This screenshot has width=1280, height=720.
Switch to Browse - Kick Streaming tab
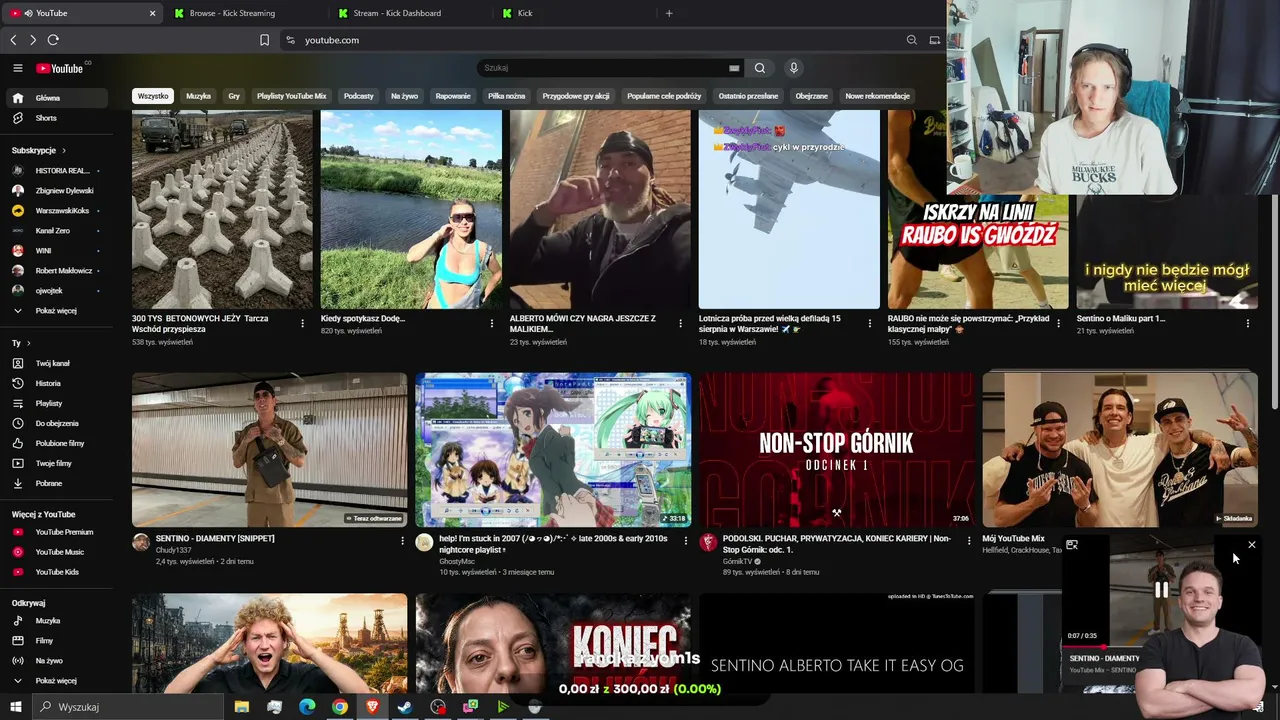(245, 13)
